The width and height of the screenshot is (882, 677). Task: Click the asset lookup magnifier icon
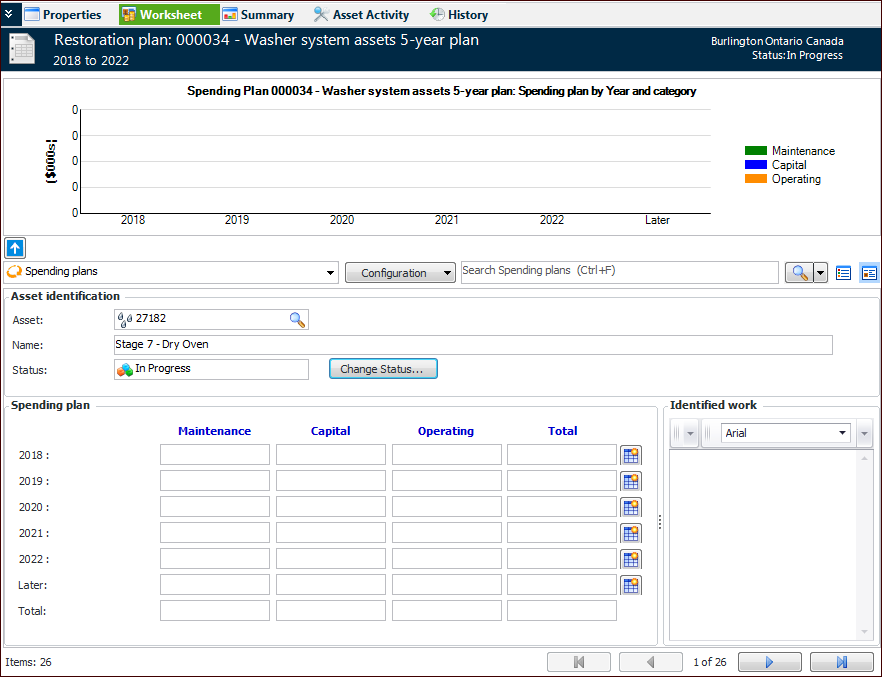click(x=297, y=319)
